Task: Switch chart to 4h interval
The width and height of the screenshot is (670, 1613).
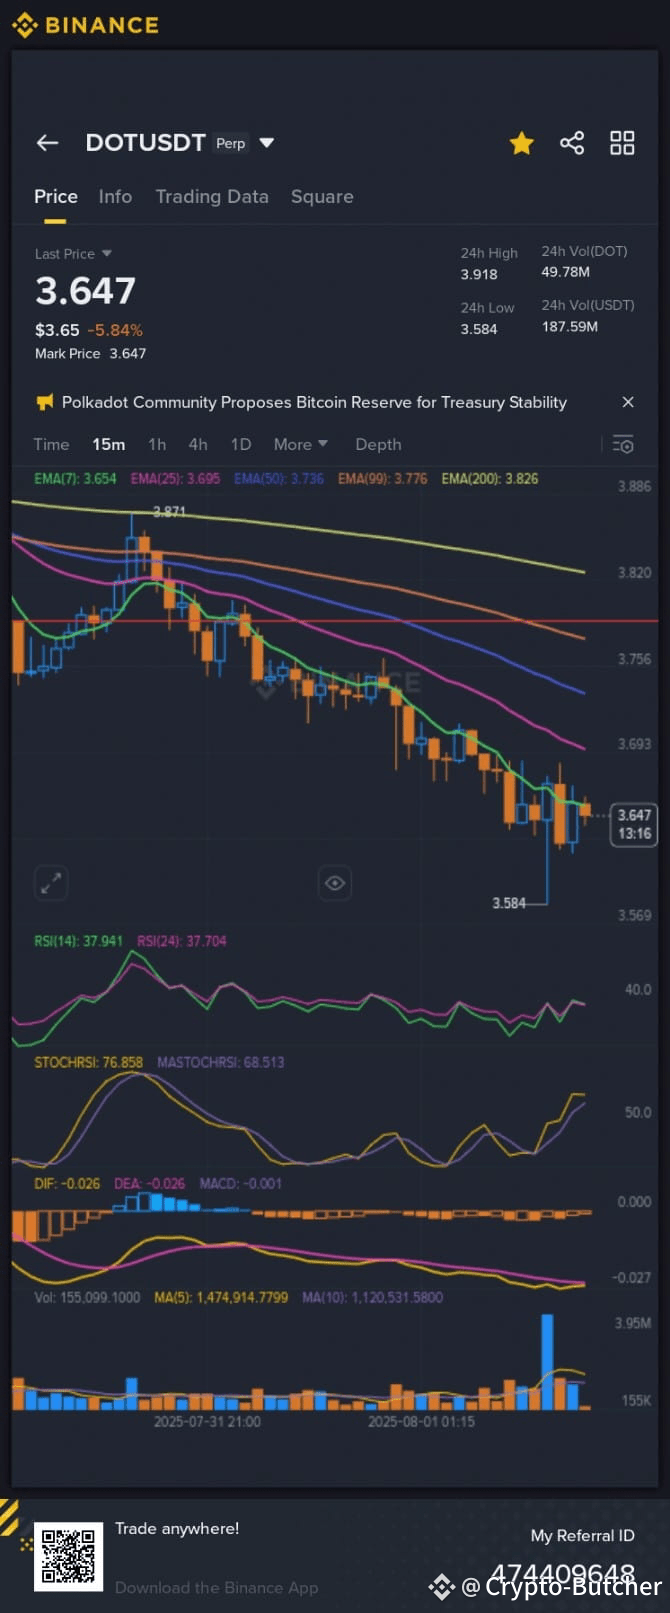Action: click(x=198, y=444)
